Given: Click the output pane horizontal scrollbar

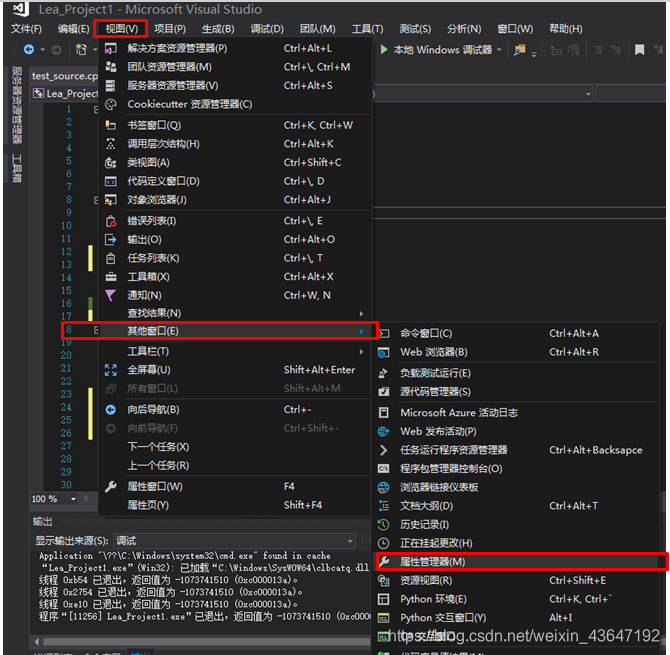Looking at the screenshot, I should click(207, 641).
